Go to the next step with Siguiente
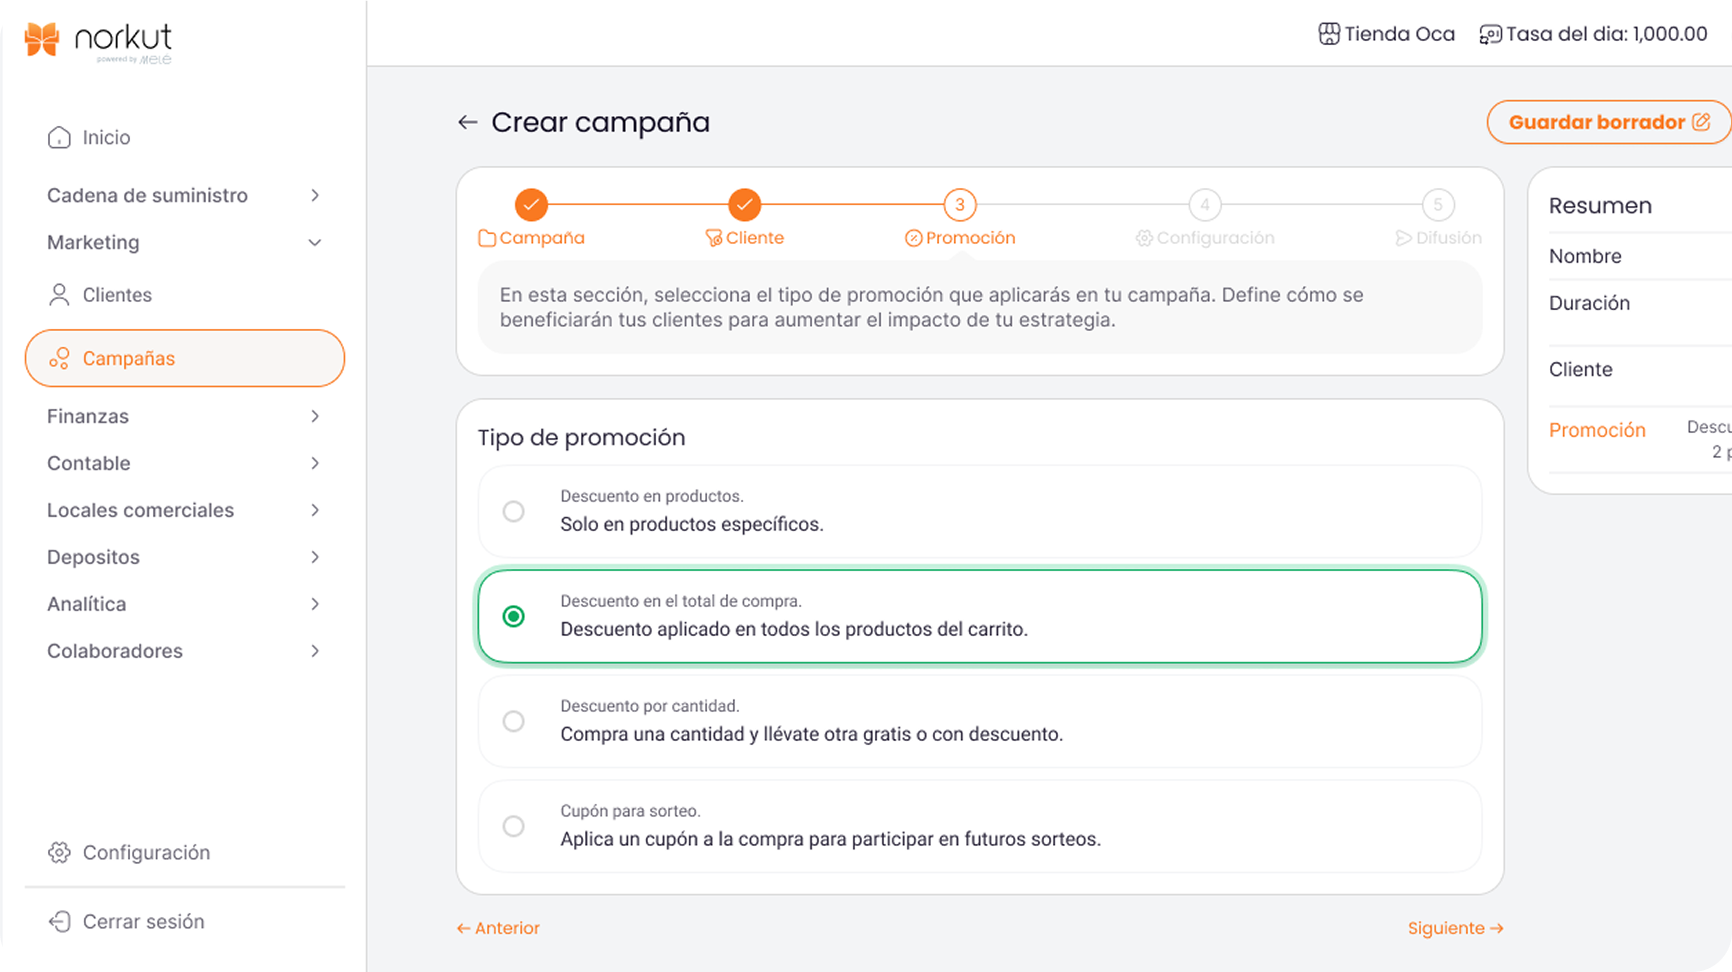 [x=1455, y=928]
